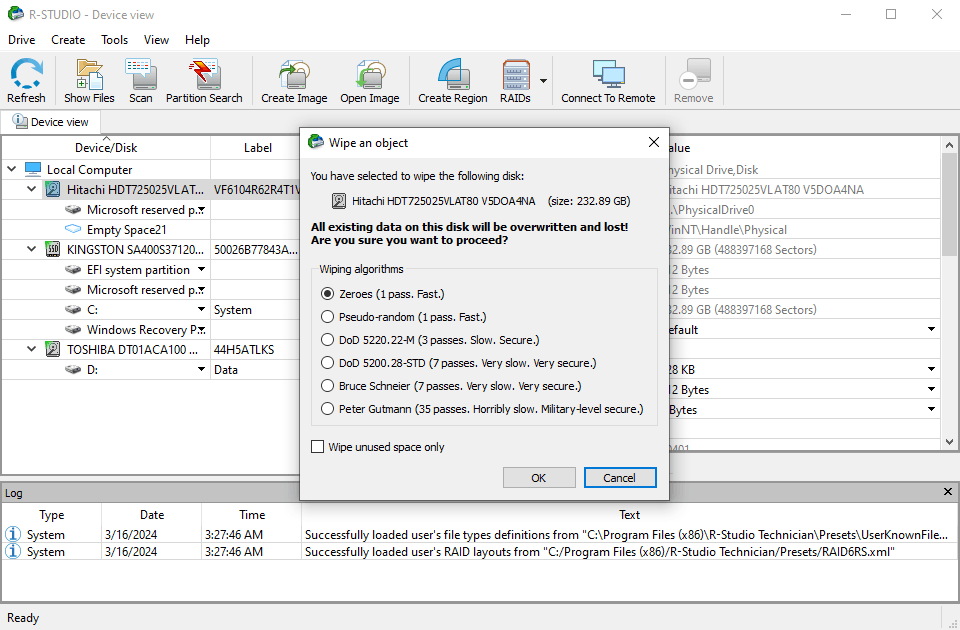Select the Pseudo-random wiping algorithm
Image resolution: width=960 pixels, height=630 pixels.
[x=327, y=316]
